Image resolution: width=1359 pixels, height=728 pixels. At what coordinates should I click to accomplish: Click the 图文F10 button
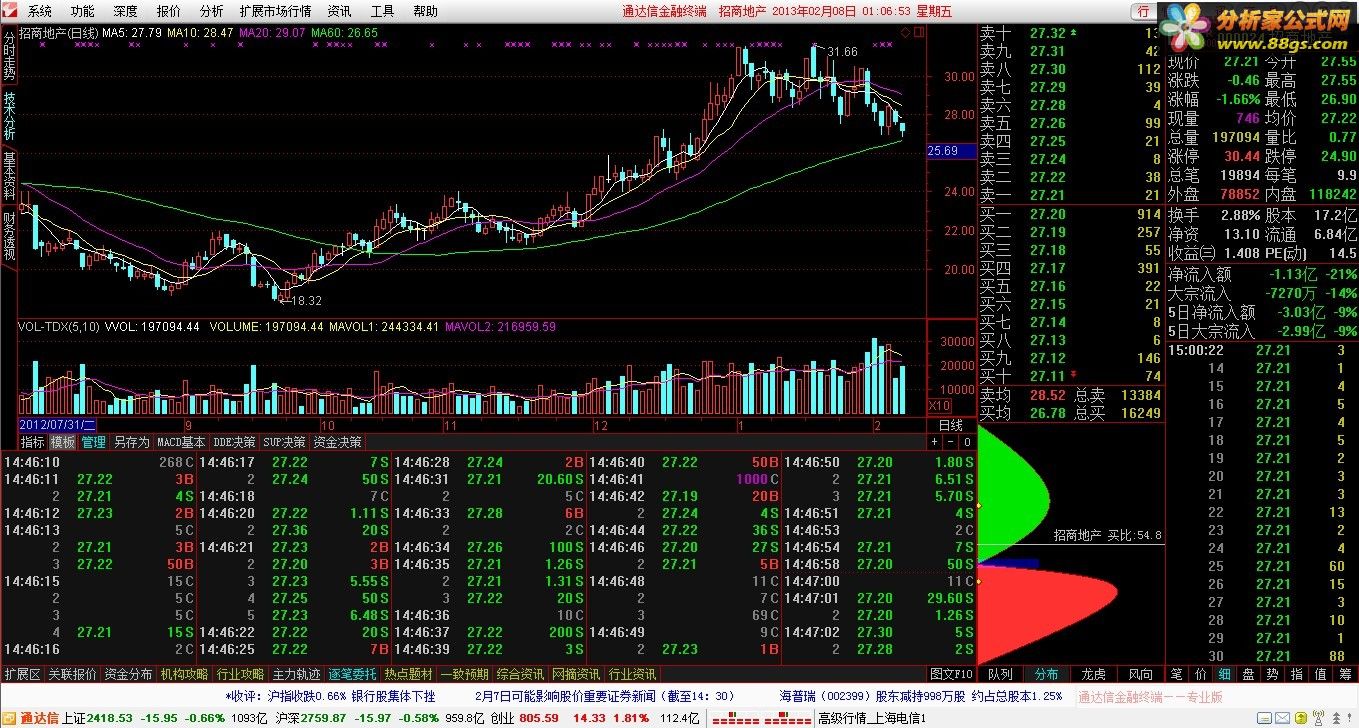(x=951, y=674)
